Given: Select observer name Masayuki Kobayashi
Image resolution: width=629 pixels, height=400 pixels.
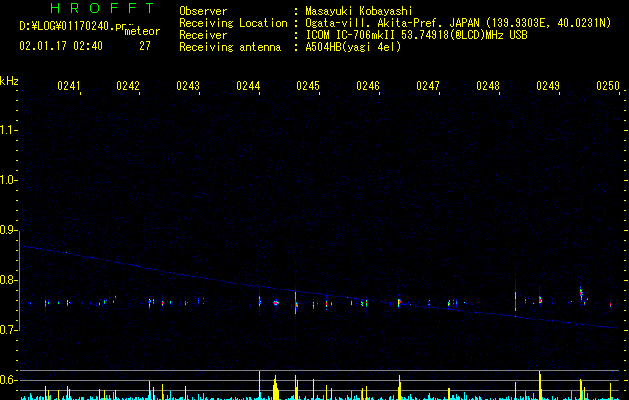Looking at the screenshot, I should [359, 11].
